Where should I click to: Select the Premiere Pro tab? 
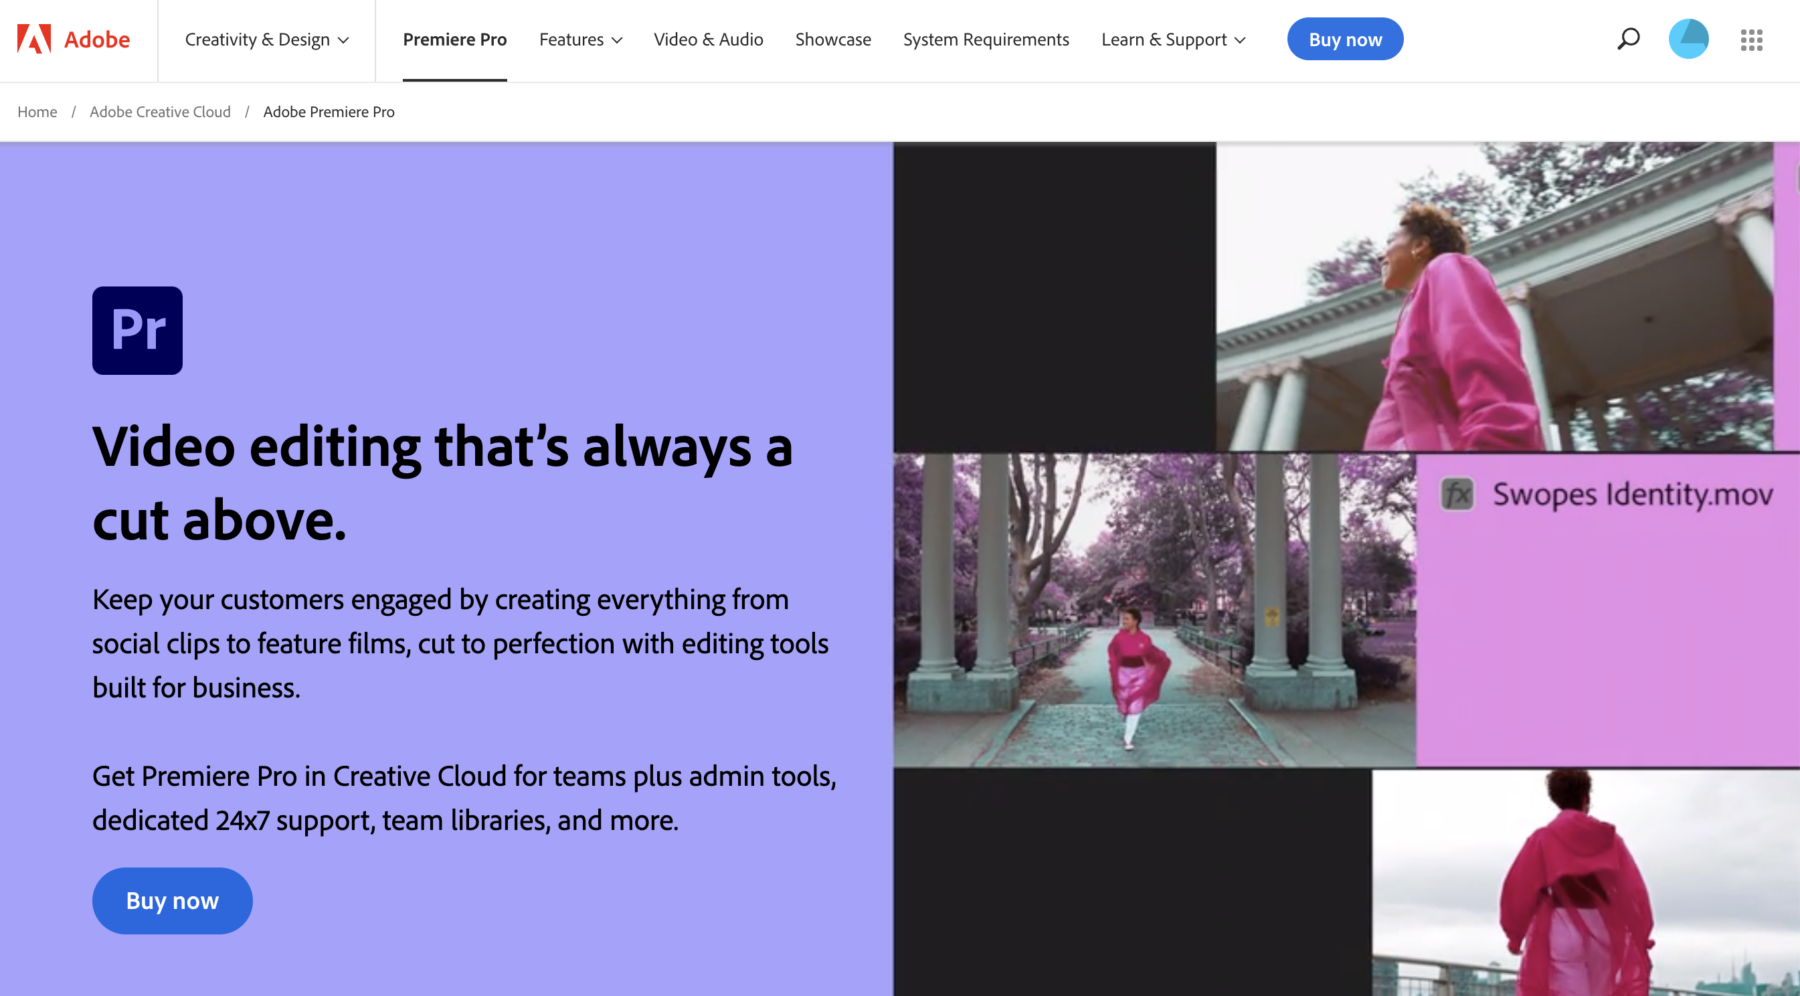tap(455, 40)
